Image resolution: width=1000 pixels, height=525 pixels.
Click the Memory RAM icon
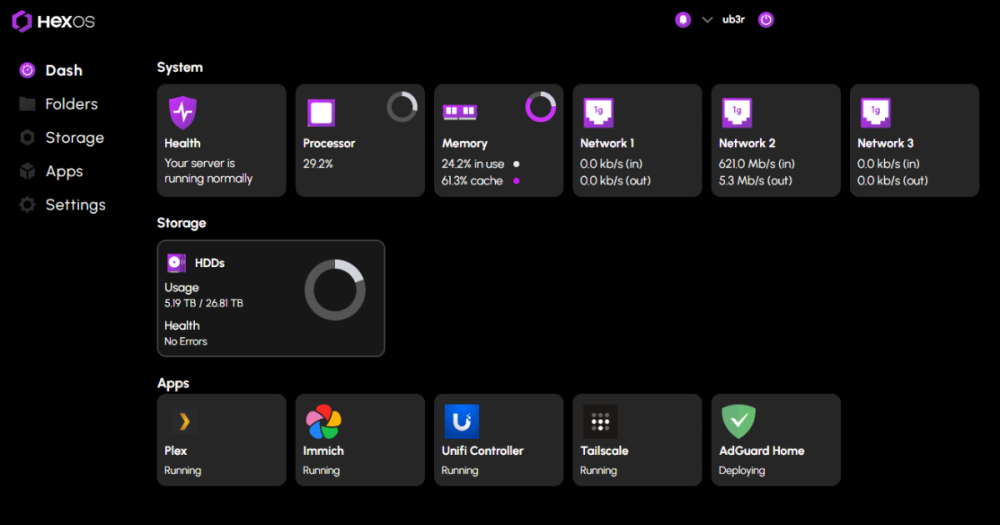459,112
